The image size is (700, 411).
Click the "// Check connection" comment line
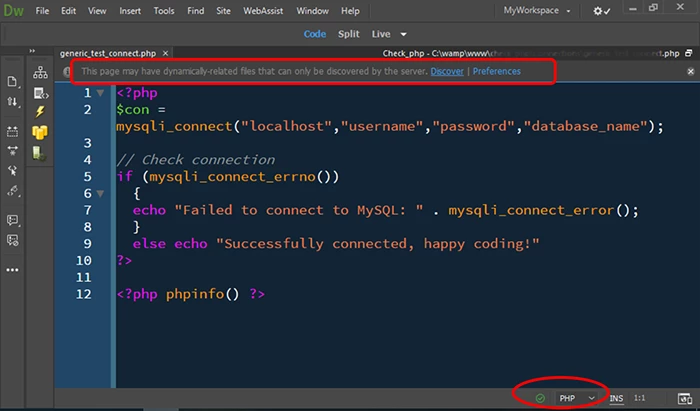click(196, 160)
